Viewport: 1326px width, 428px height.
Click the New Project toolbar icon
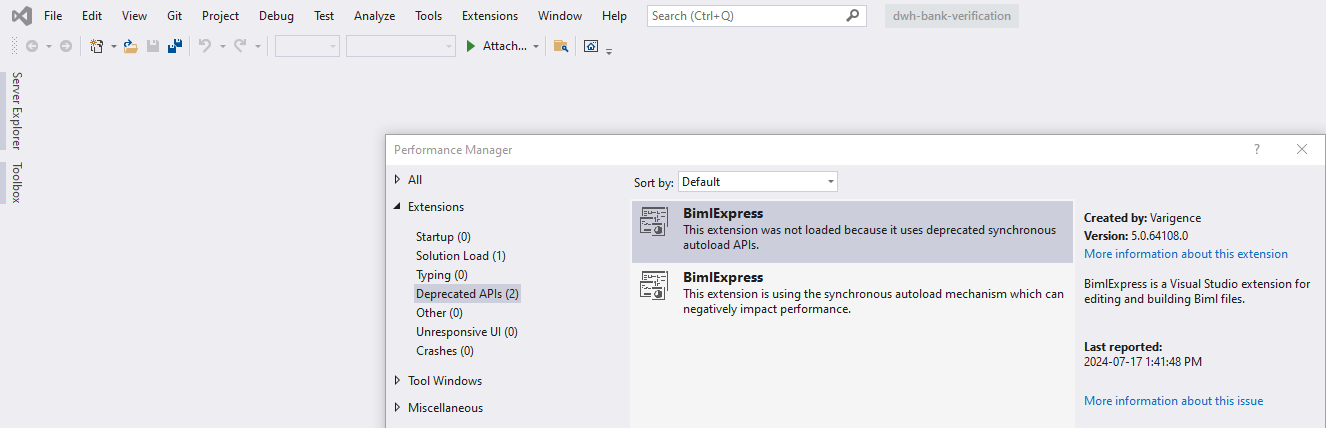pos(97,46)
